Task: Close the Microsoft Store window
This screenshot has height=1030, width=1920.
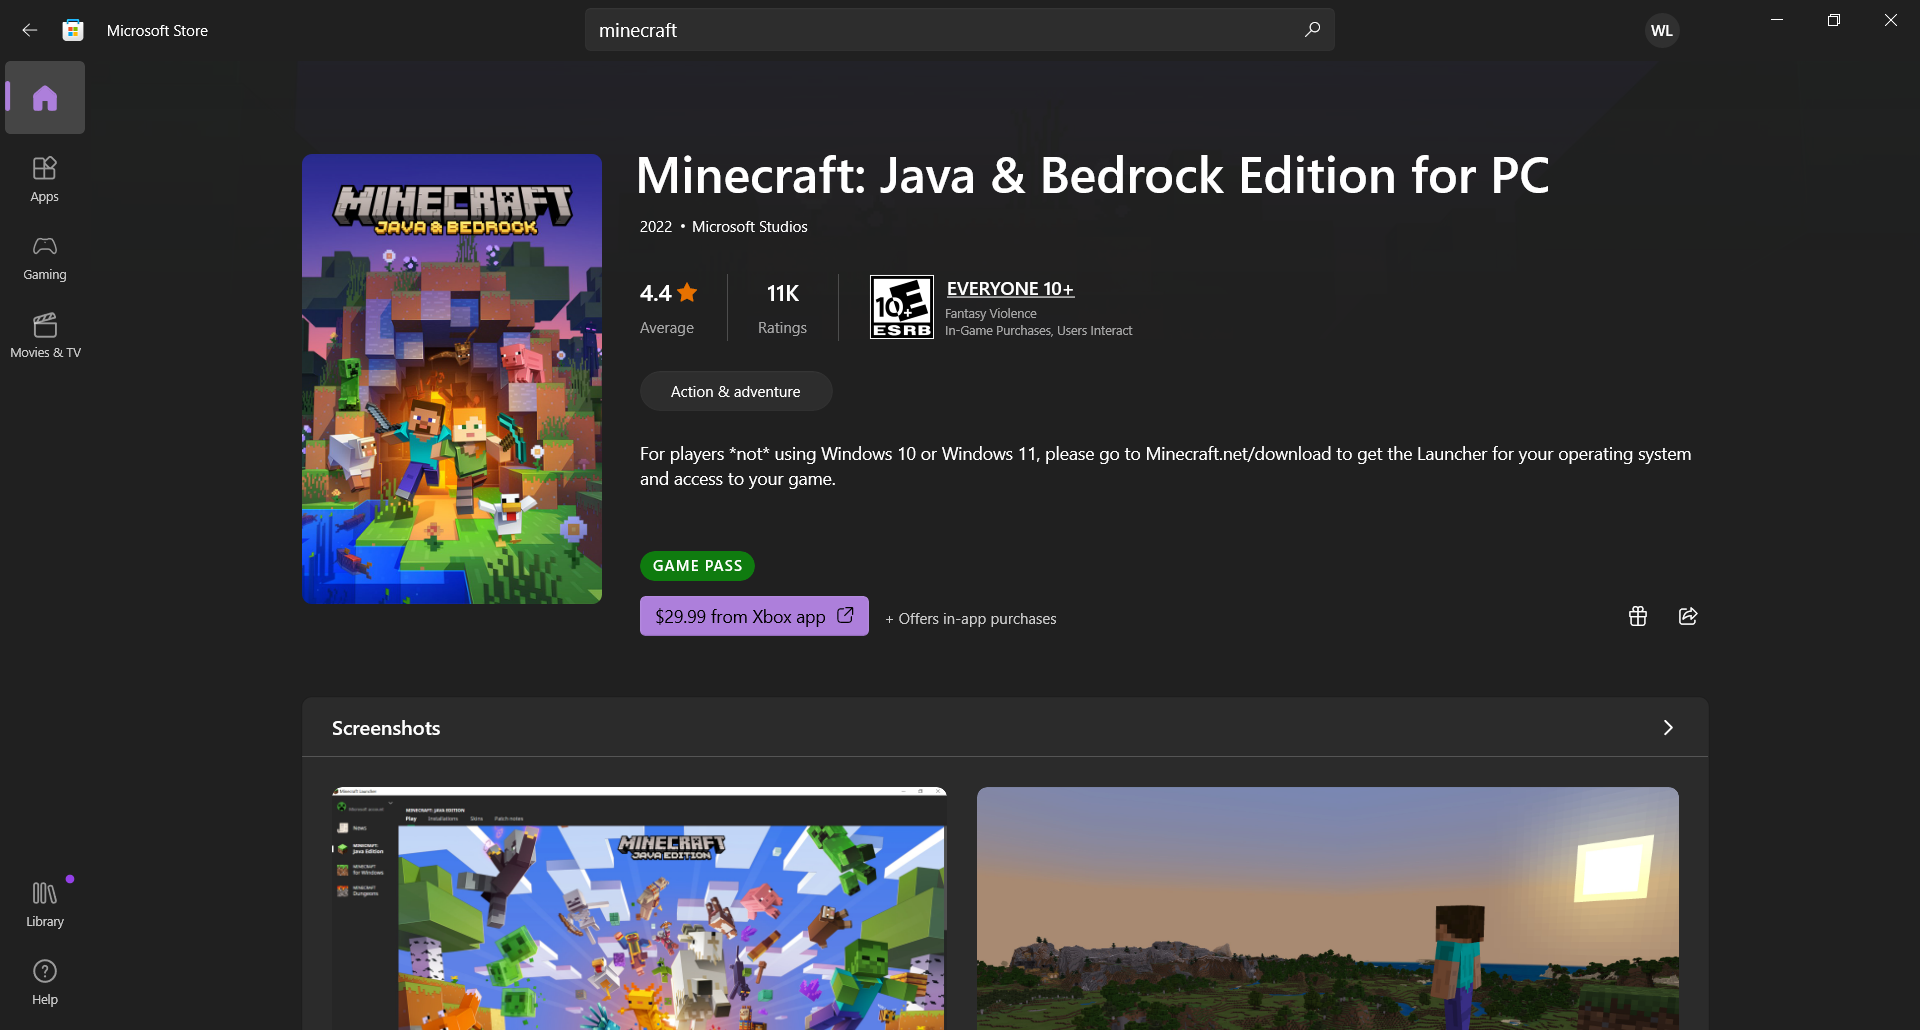Action: point(1891,20)
